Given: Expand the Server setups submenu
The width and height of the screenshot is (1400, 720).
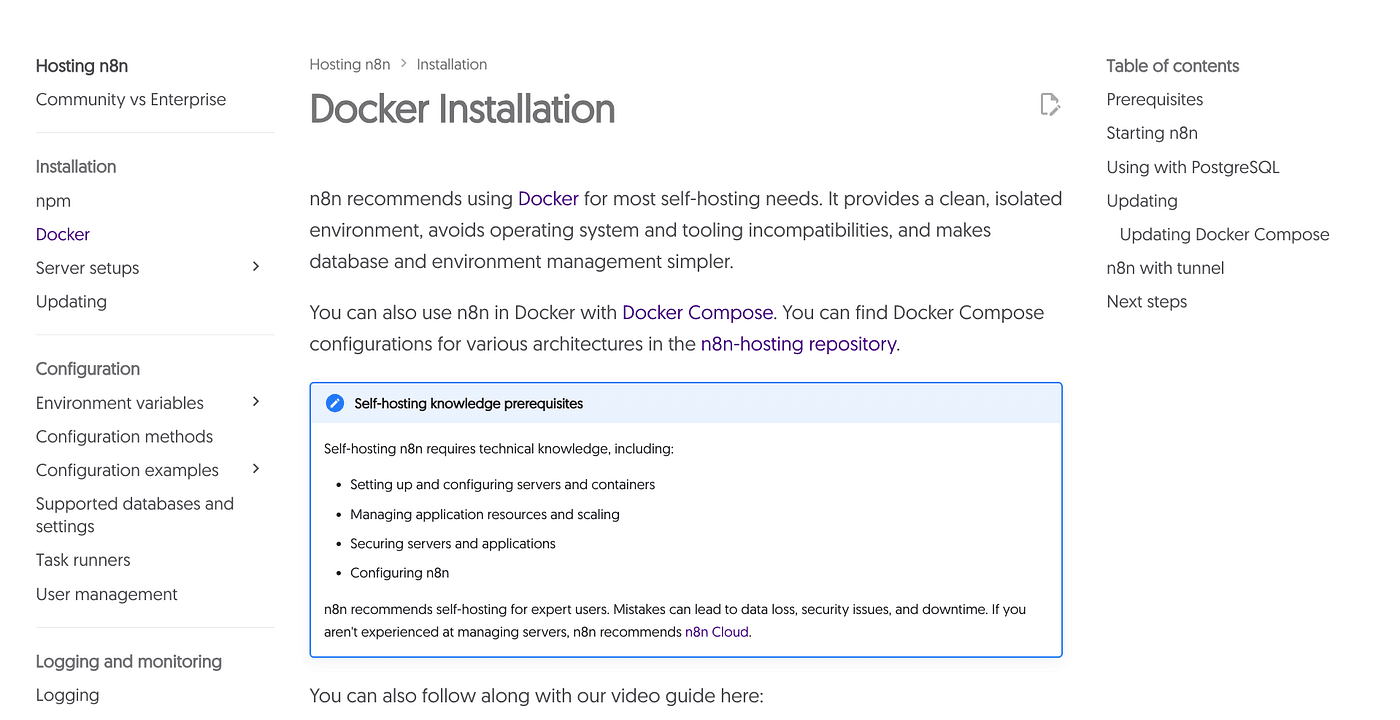Looking at the screenshot, I should click(x=256, y=267).
